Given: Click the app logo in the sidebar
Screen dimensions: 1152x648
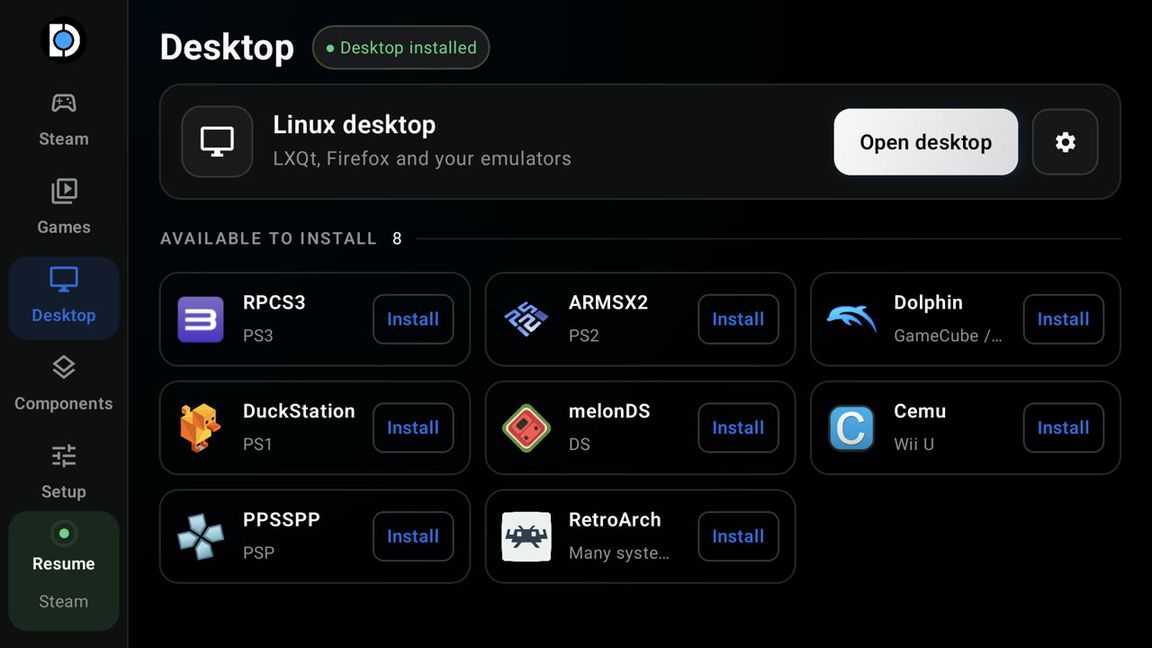Looking at the screenshot, I should coord(63,40).
